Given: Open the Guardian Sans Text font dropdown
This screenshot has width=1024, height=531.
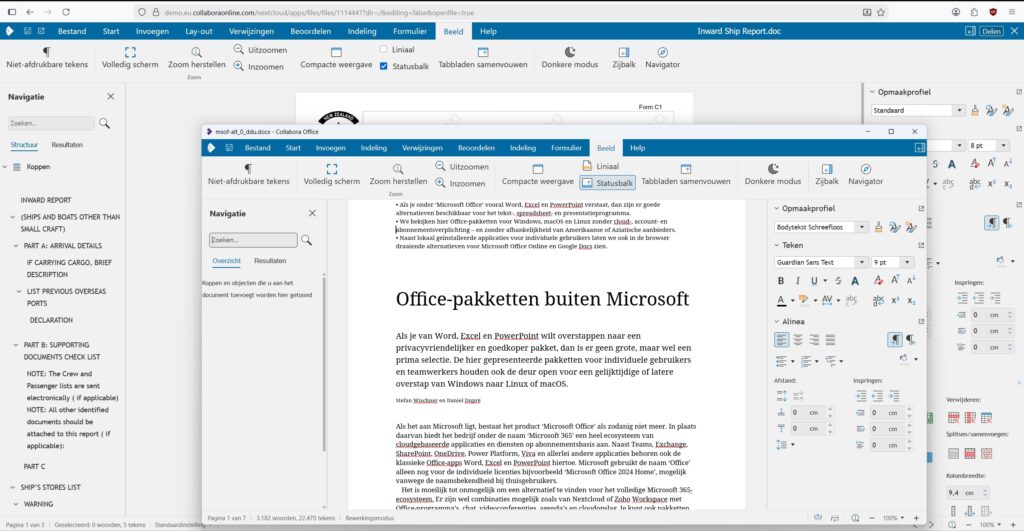Looking at the screenshot, I should coord(861,262).
